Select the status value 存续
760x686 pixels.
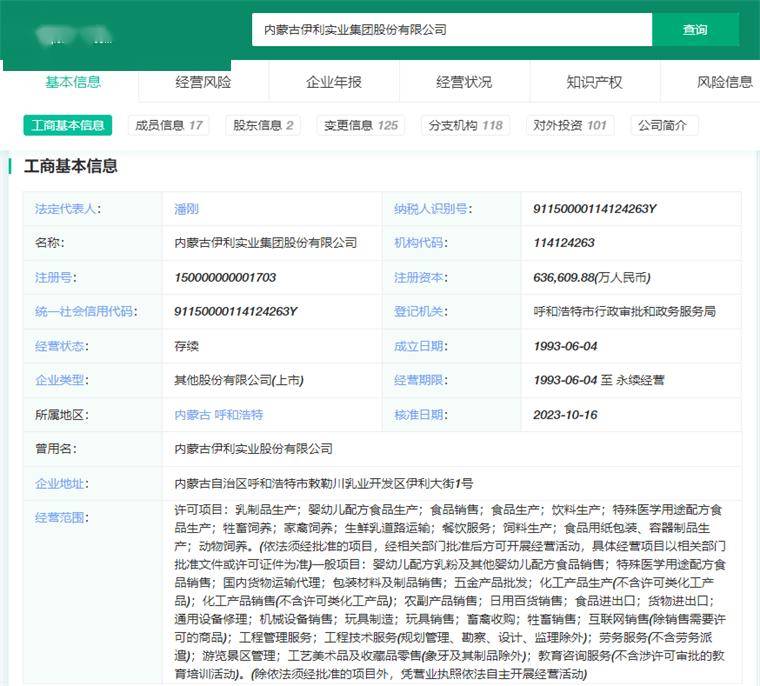(187, 346)
